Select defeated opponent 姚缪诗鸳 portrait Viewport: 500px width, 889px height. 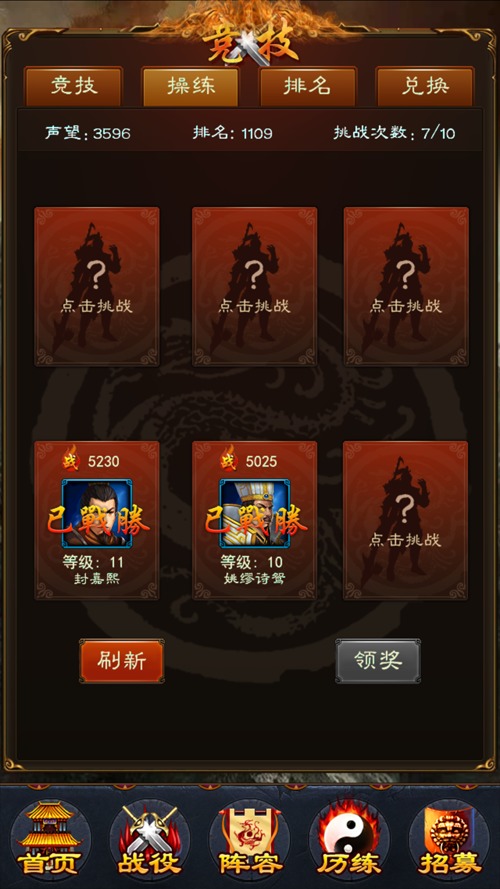pos(255,514)
